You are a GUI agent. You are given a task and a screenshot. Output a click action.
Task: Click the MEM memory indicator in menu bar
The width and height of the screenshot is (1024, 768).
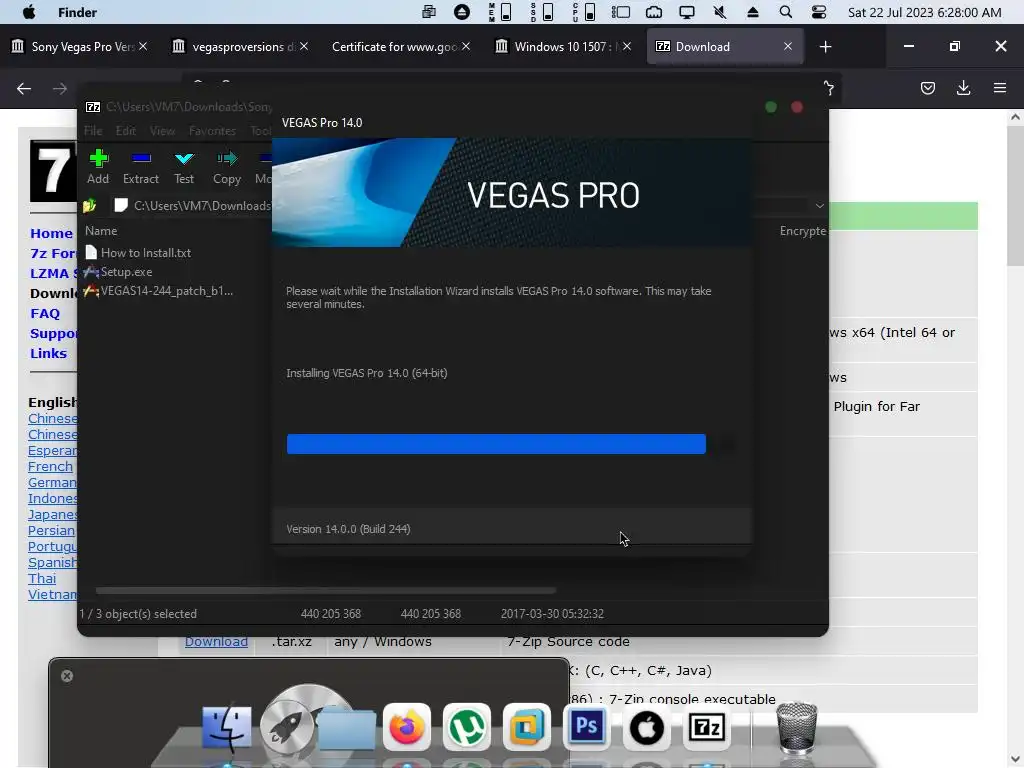(500, 12)
